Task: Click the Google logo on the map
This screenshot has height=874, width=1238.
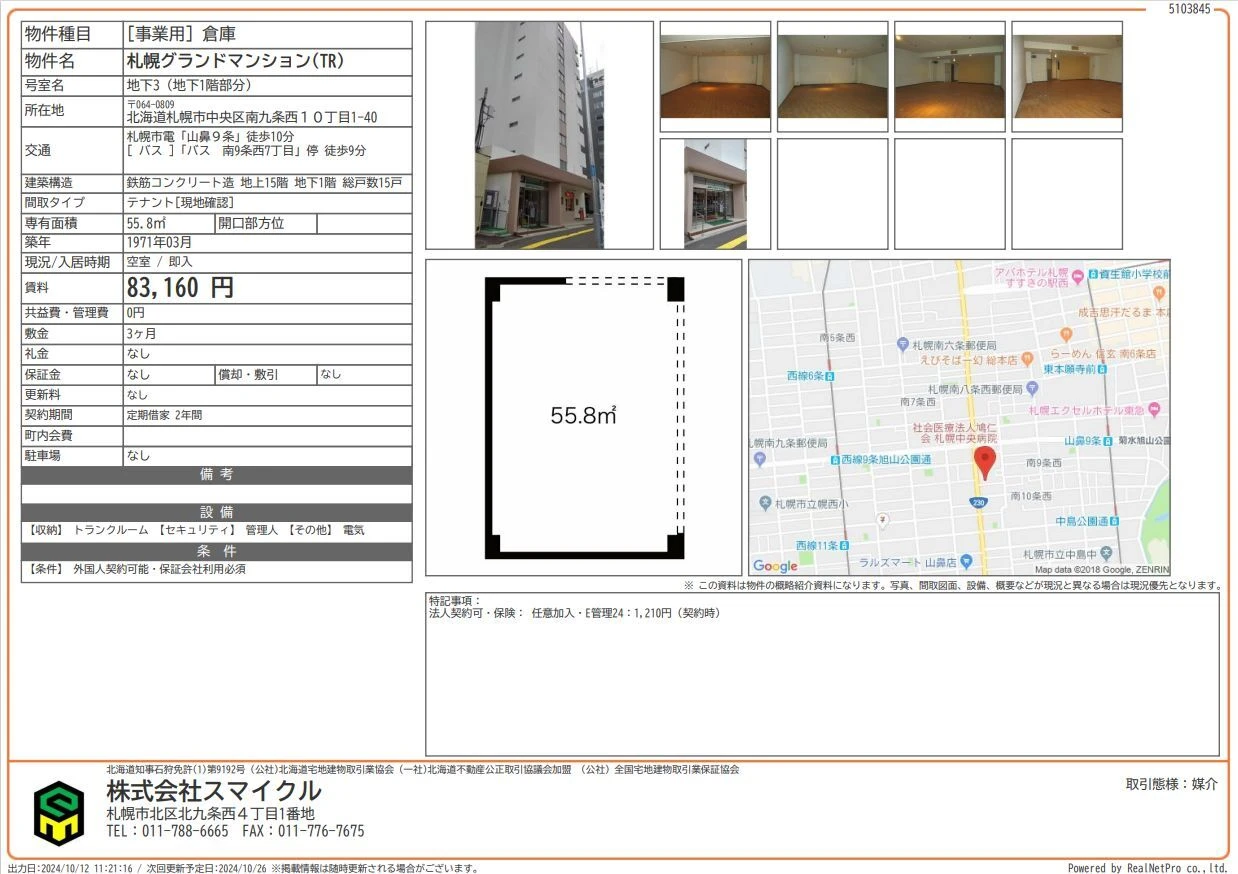Action: click(775, 566)
